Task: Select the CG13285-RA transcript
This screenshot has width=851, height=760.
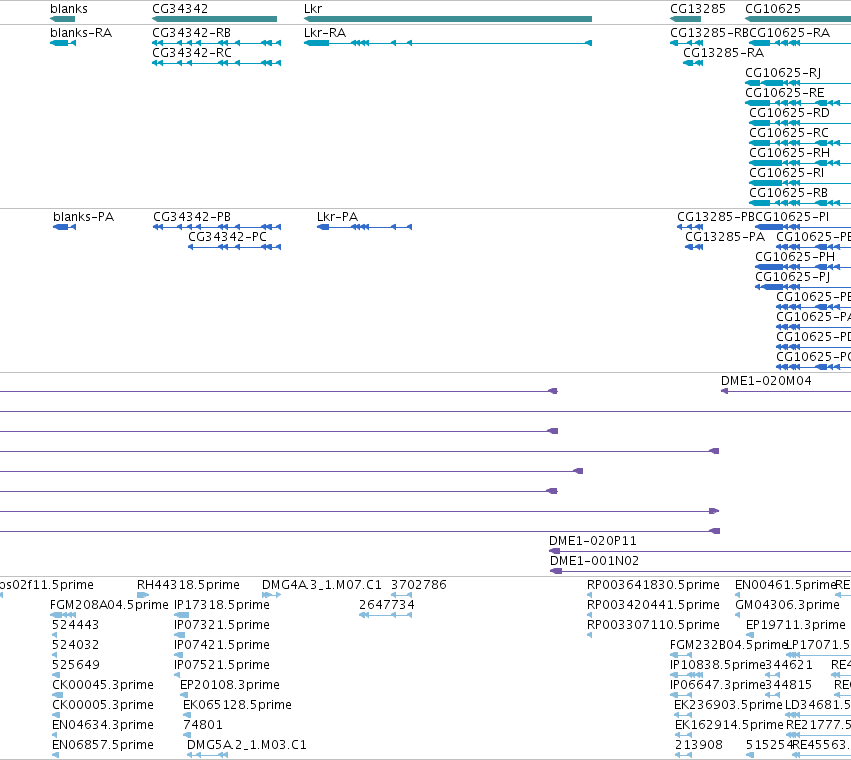Action: (693, 63)
